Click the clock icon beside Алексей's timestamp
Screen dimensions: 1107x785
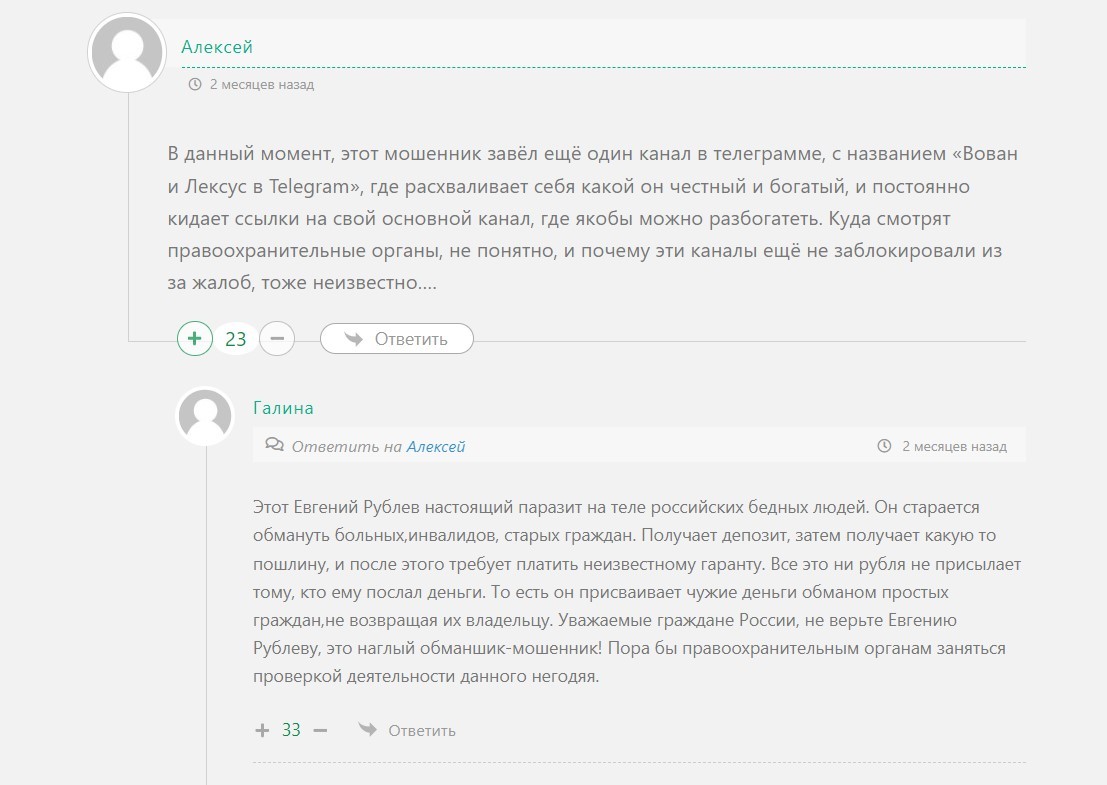coord(195,84)
